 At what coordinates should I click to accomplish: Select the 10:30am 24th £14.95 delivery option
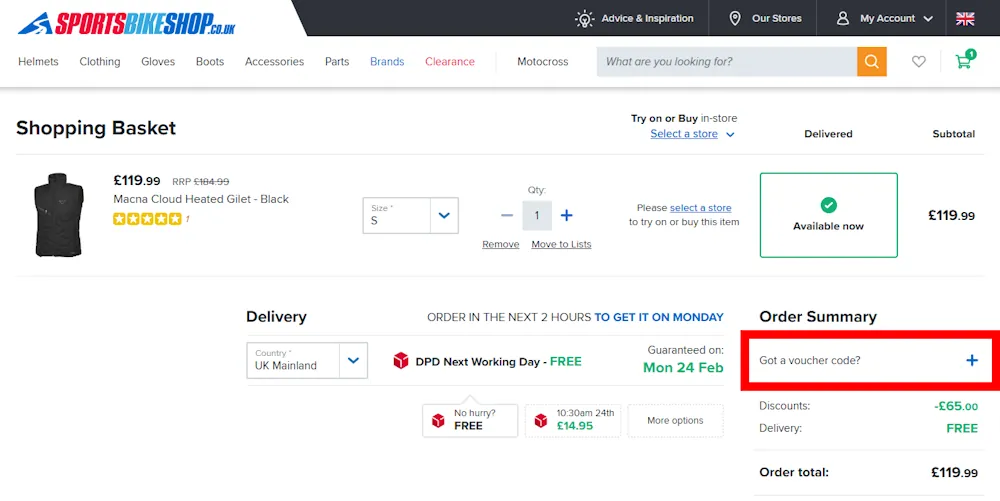point(573,421)
